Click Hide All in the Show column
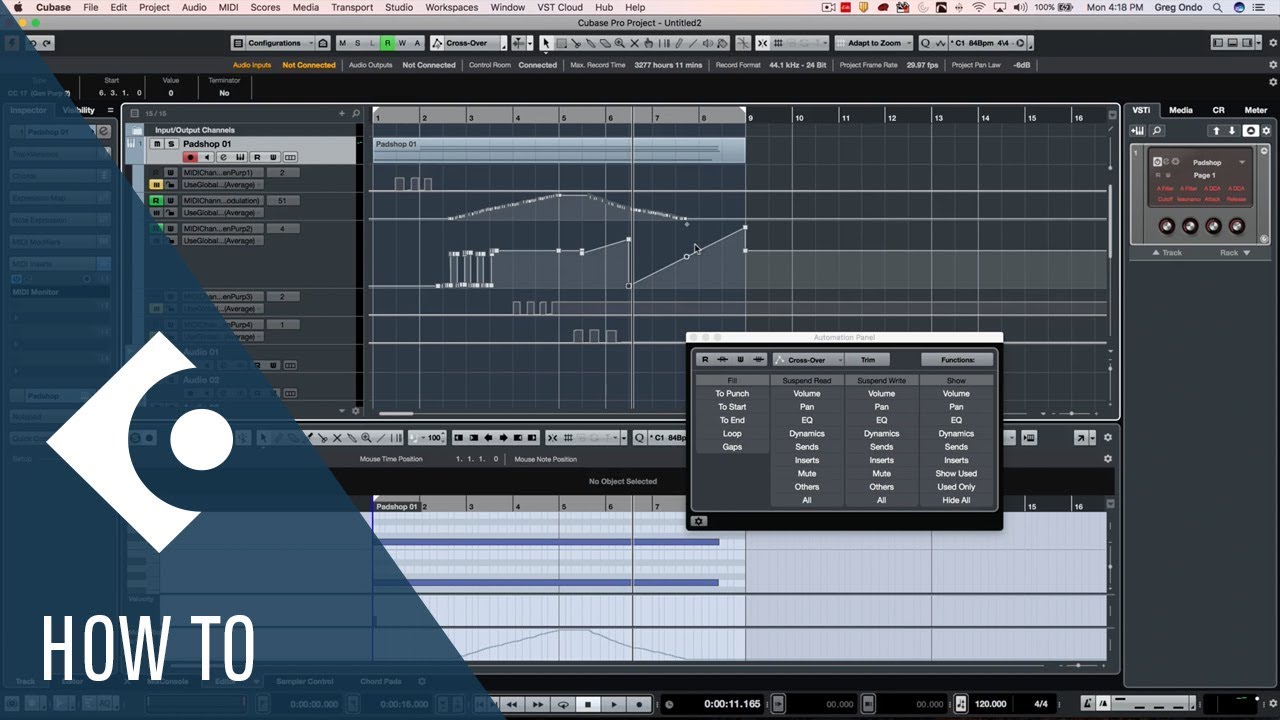 pos(956,500)
